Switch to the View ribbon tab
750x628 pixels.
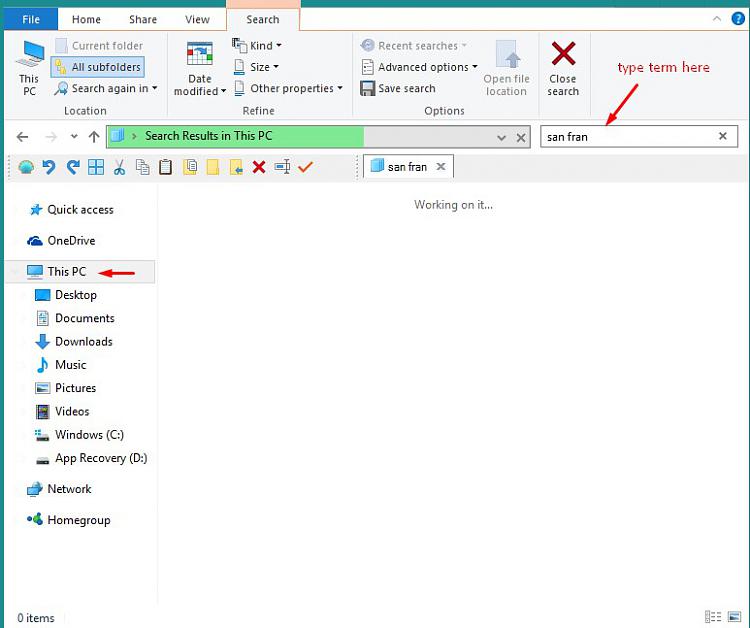point(197,20)
